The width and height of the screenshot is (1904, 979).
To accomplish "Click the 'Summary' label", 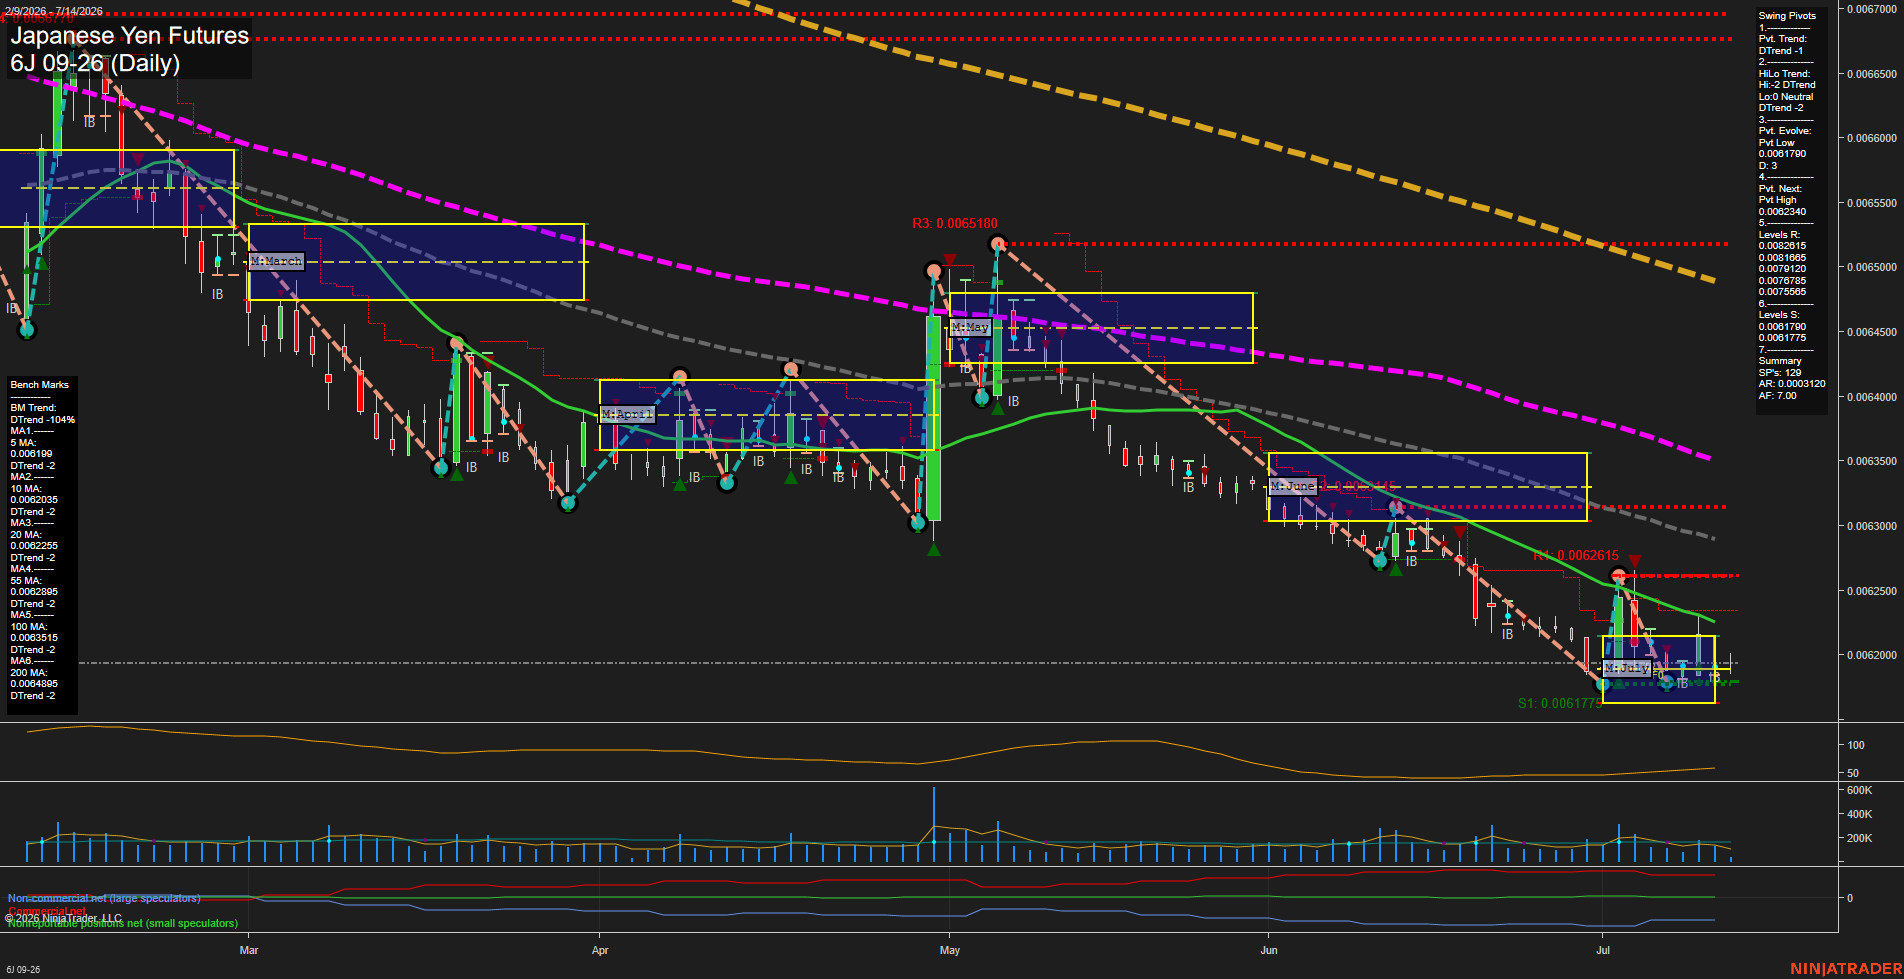I will tap(1780, 361).
